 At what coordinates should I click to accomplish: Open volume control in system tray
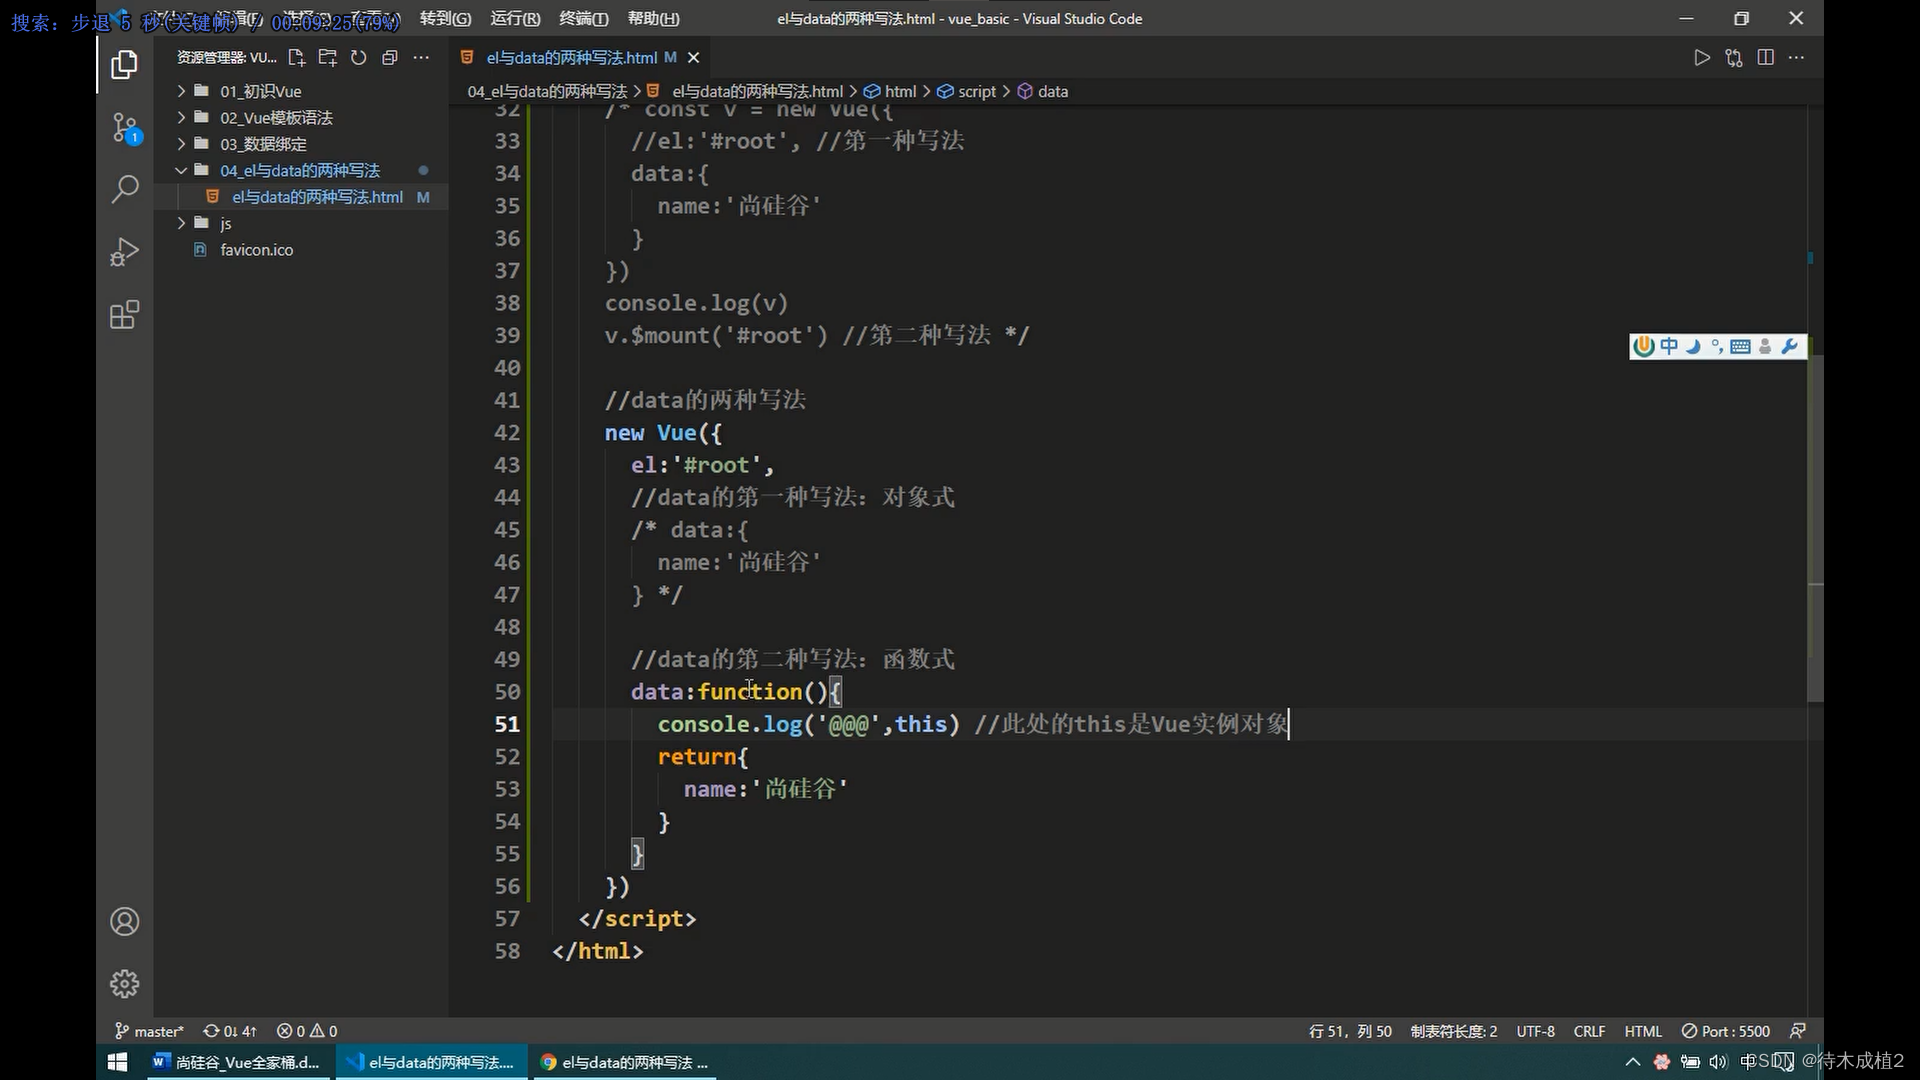coord(1718,1062)
